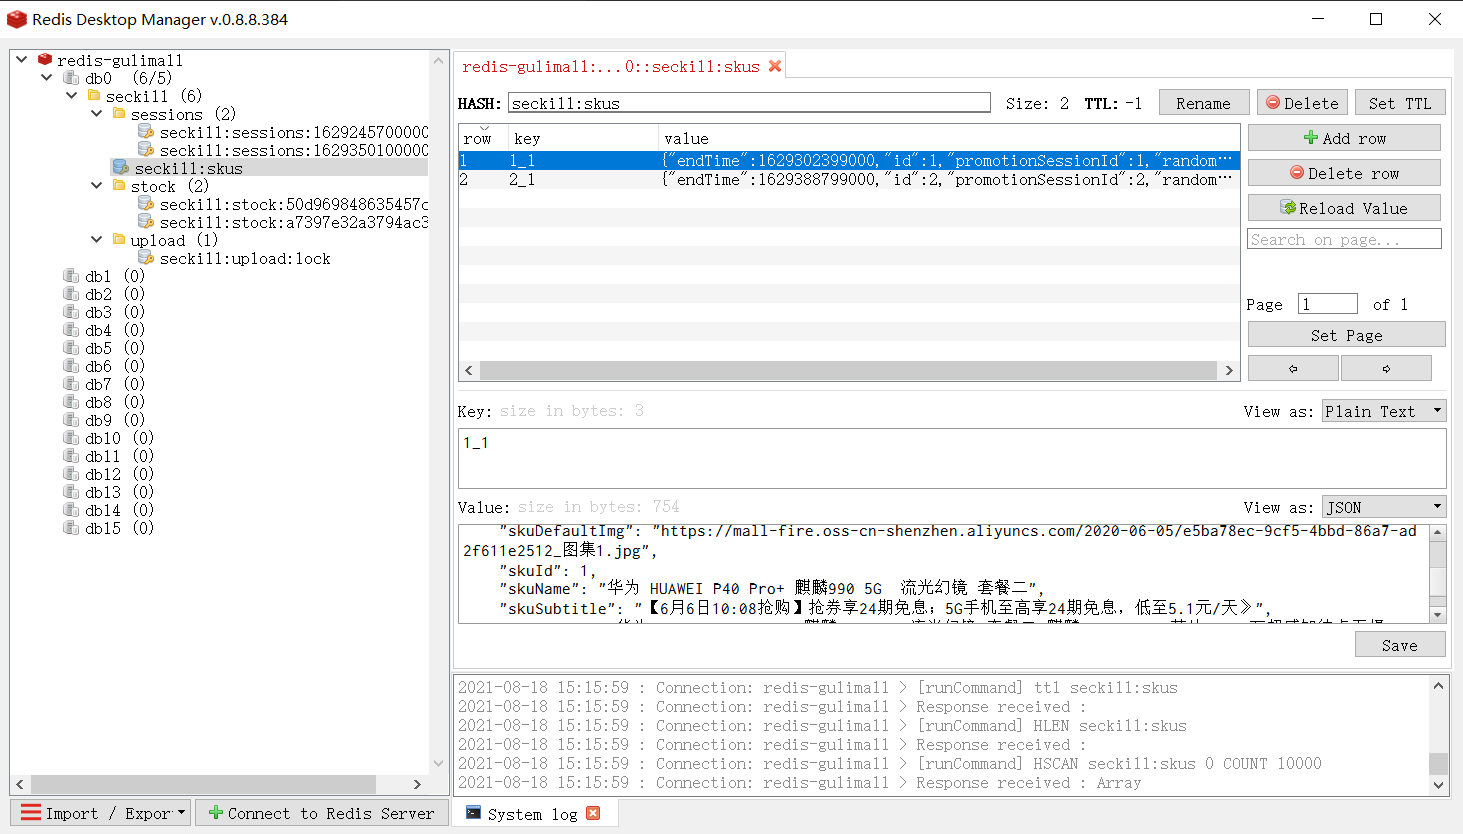Image resolution: width=1463 pixels, height=834 pixels.
Task: Click key icon of seckill:stock:a7397e32a3794ac3
Action: tap(146, 222)
